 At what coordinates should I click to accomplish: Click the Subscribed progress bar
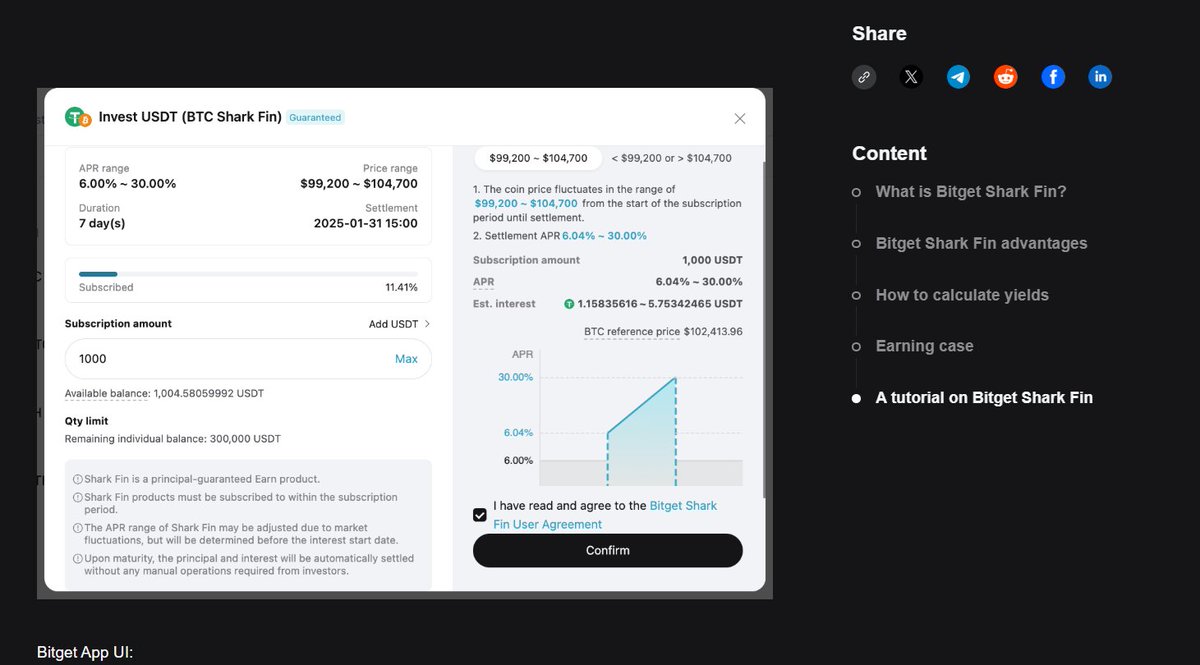[248, 273]
